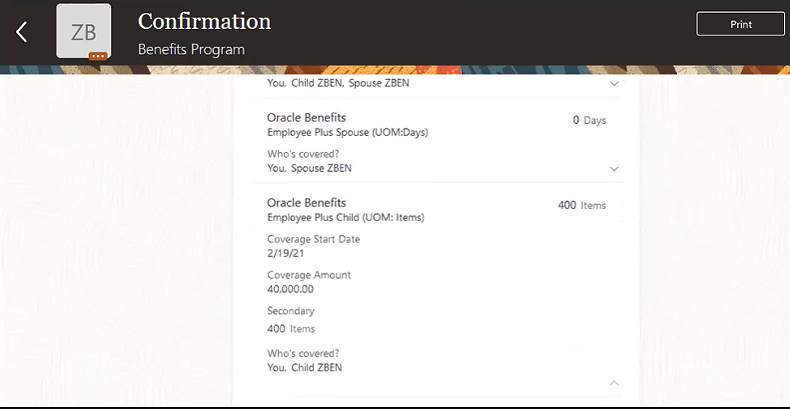Click the Coverage Start Date label
The height and width of the screenshot is (409, 790).
(x=313, y=239)
